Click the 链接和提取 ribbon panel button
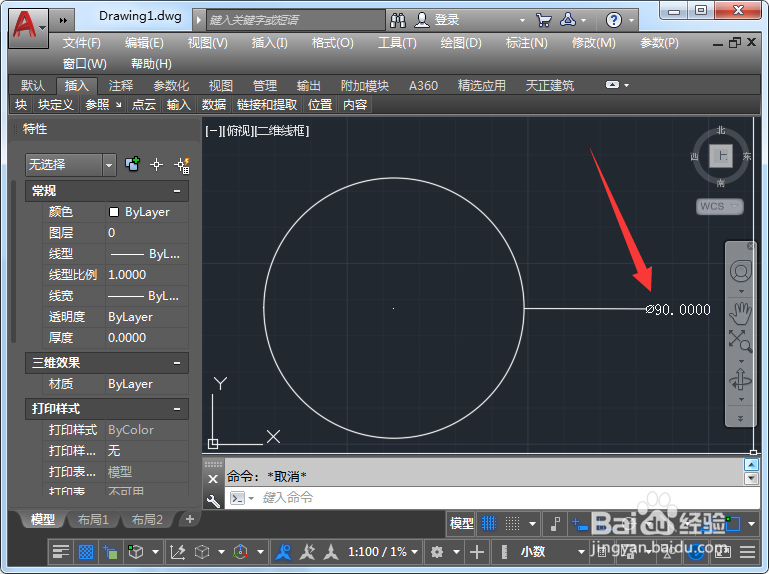Viewport: 769px width, 574px height. [x=267, y=104]
